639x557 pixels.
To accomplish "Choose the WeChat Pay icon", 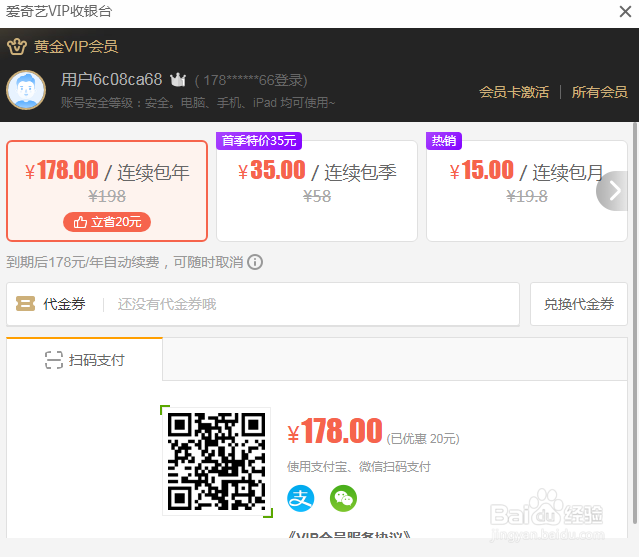I will [x=343, y=498].
